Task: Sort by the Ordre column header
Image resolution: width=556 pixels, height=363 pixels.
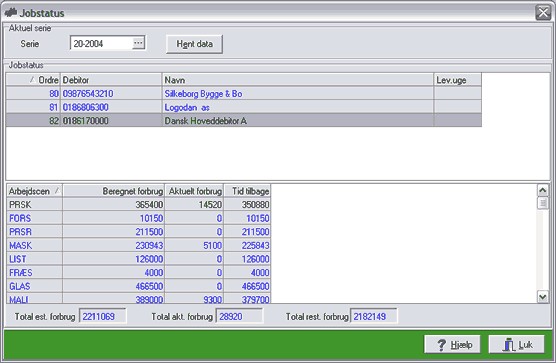Action: (x=33, y=80)
